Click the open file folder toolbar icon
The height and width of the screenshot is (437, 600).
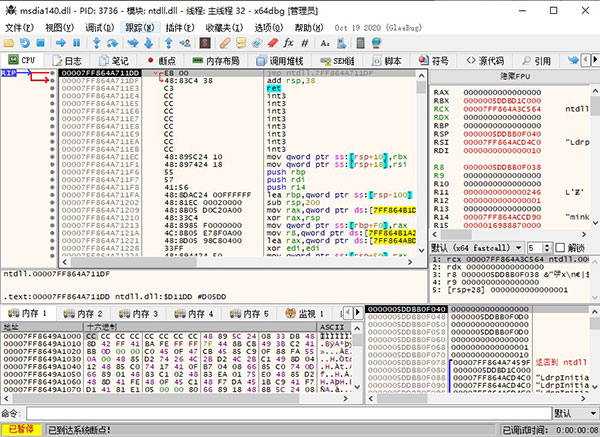[8, 43]
